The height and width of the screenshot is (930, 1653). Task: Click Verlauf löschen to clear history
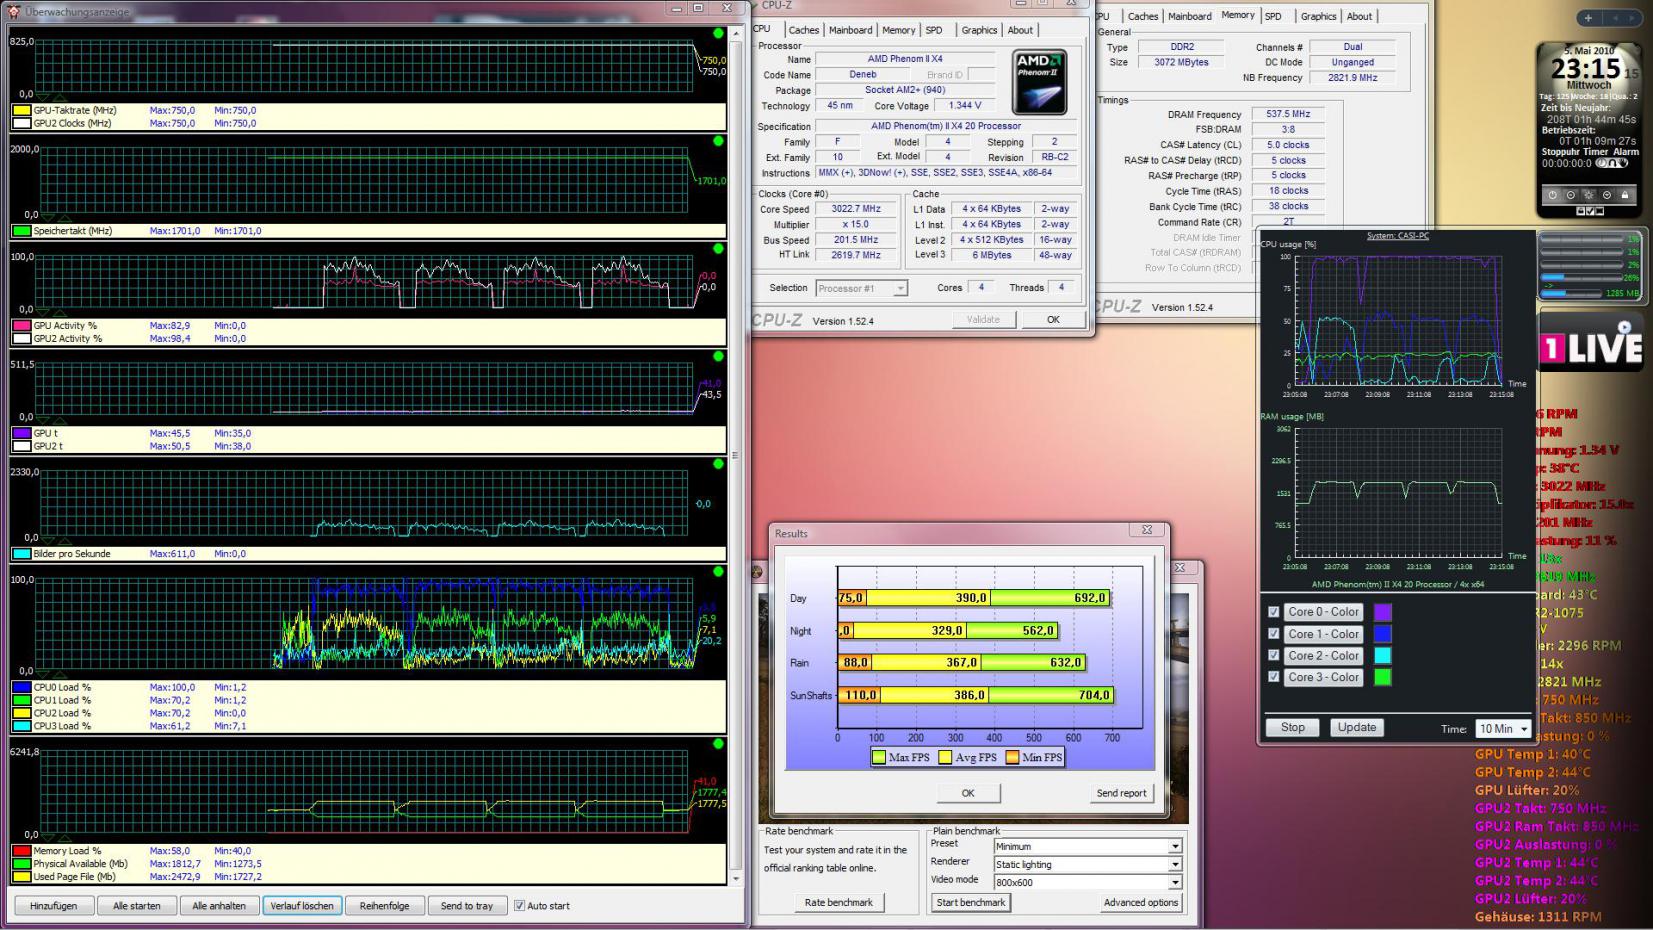(302, 906)
